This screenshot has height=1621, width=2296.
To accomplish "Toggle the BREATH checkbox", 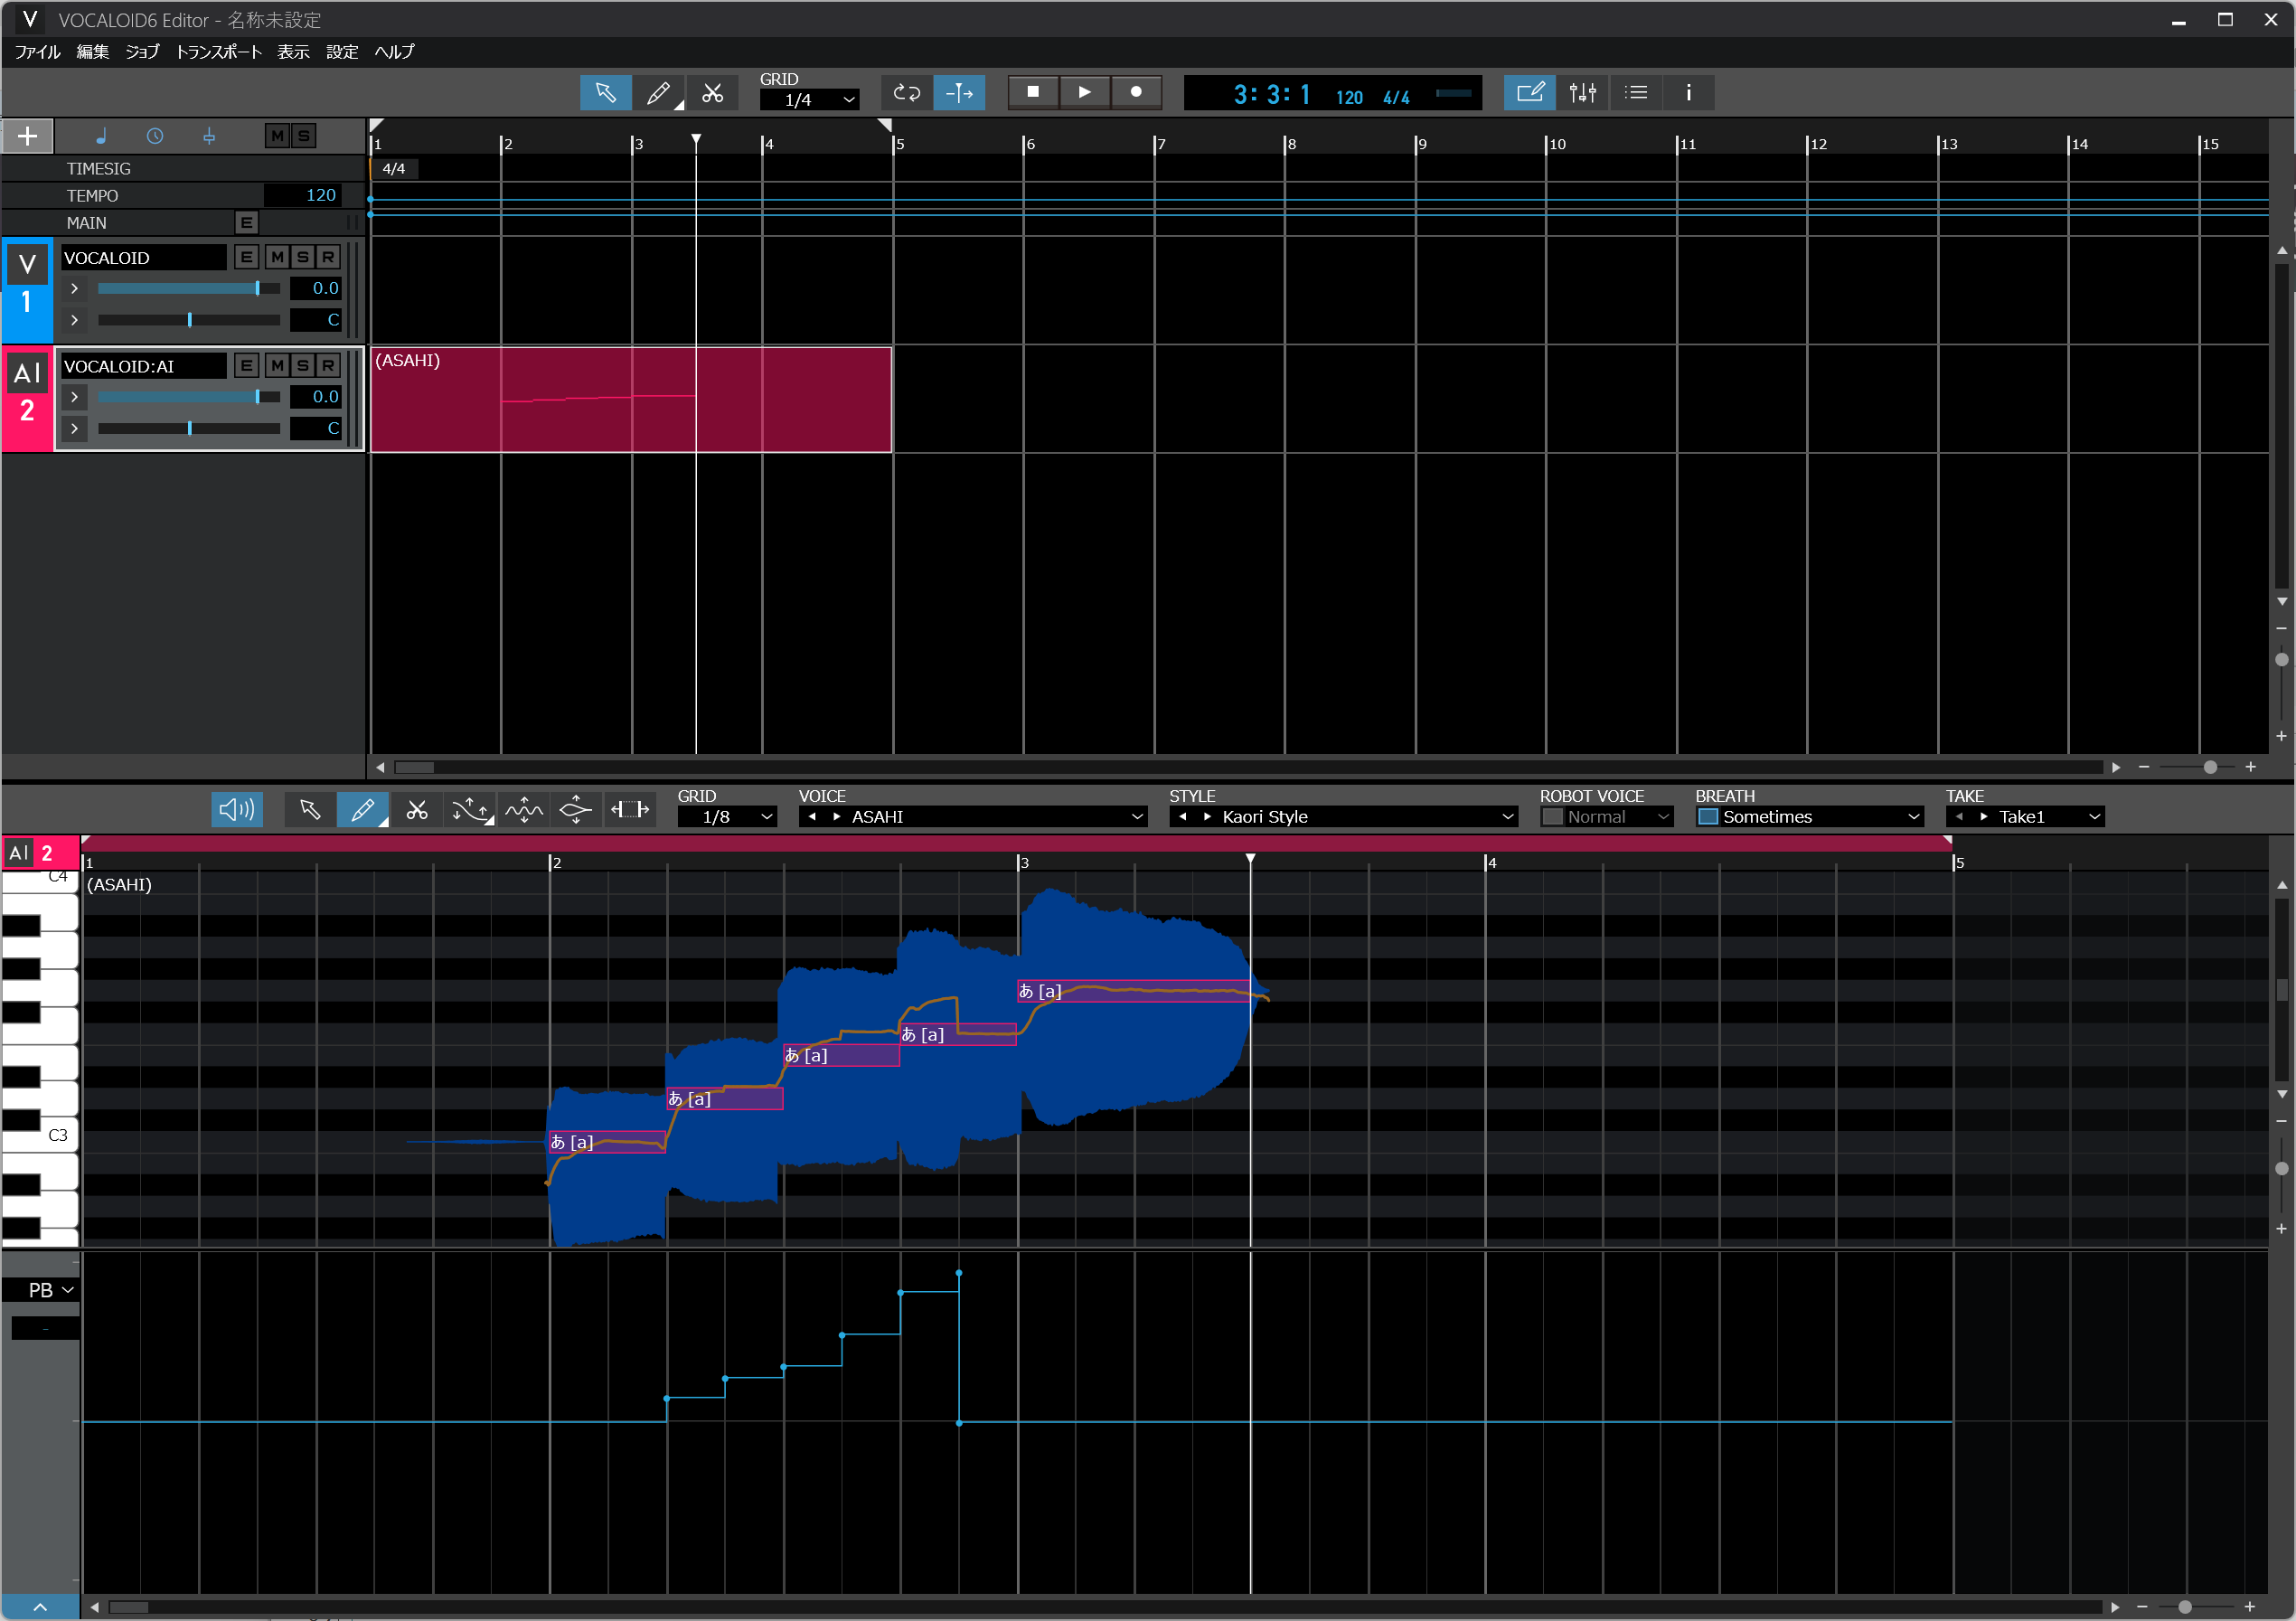I will pos(1708,817).
